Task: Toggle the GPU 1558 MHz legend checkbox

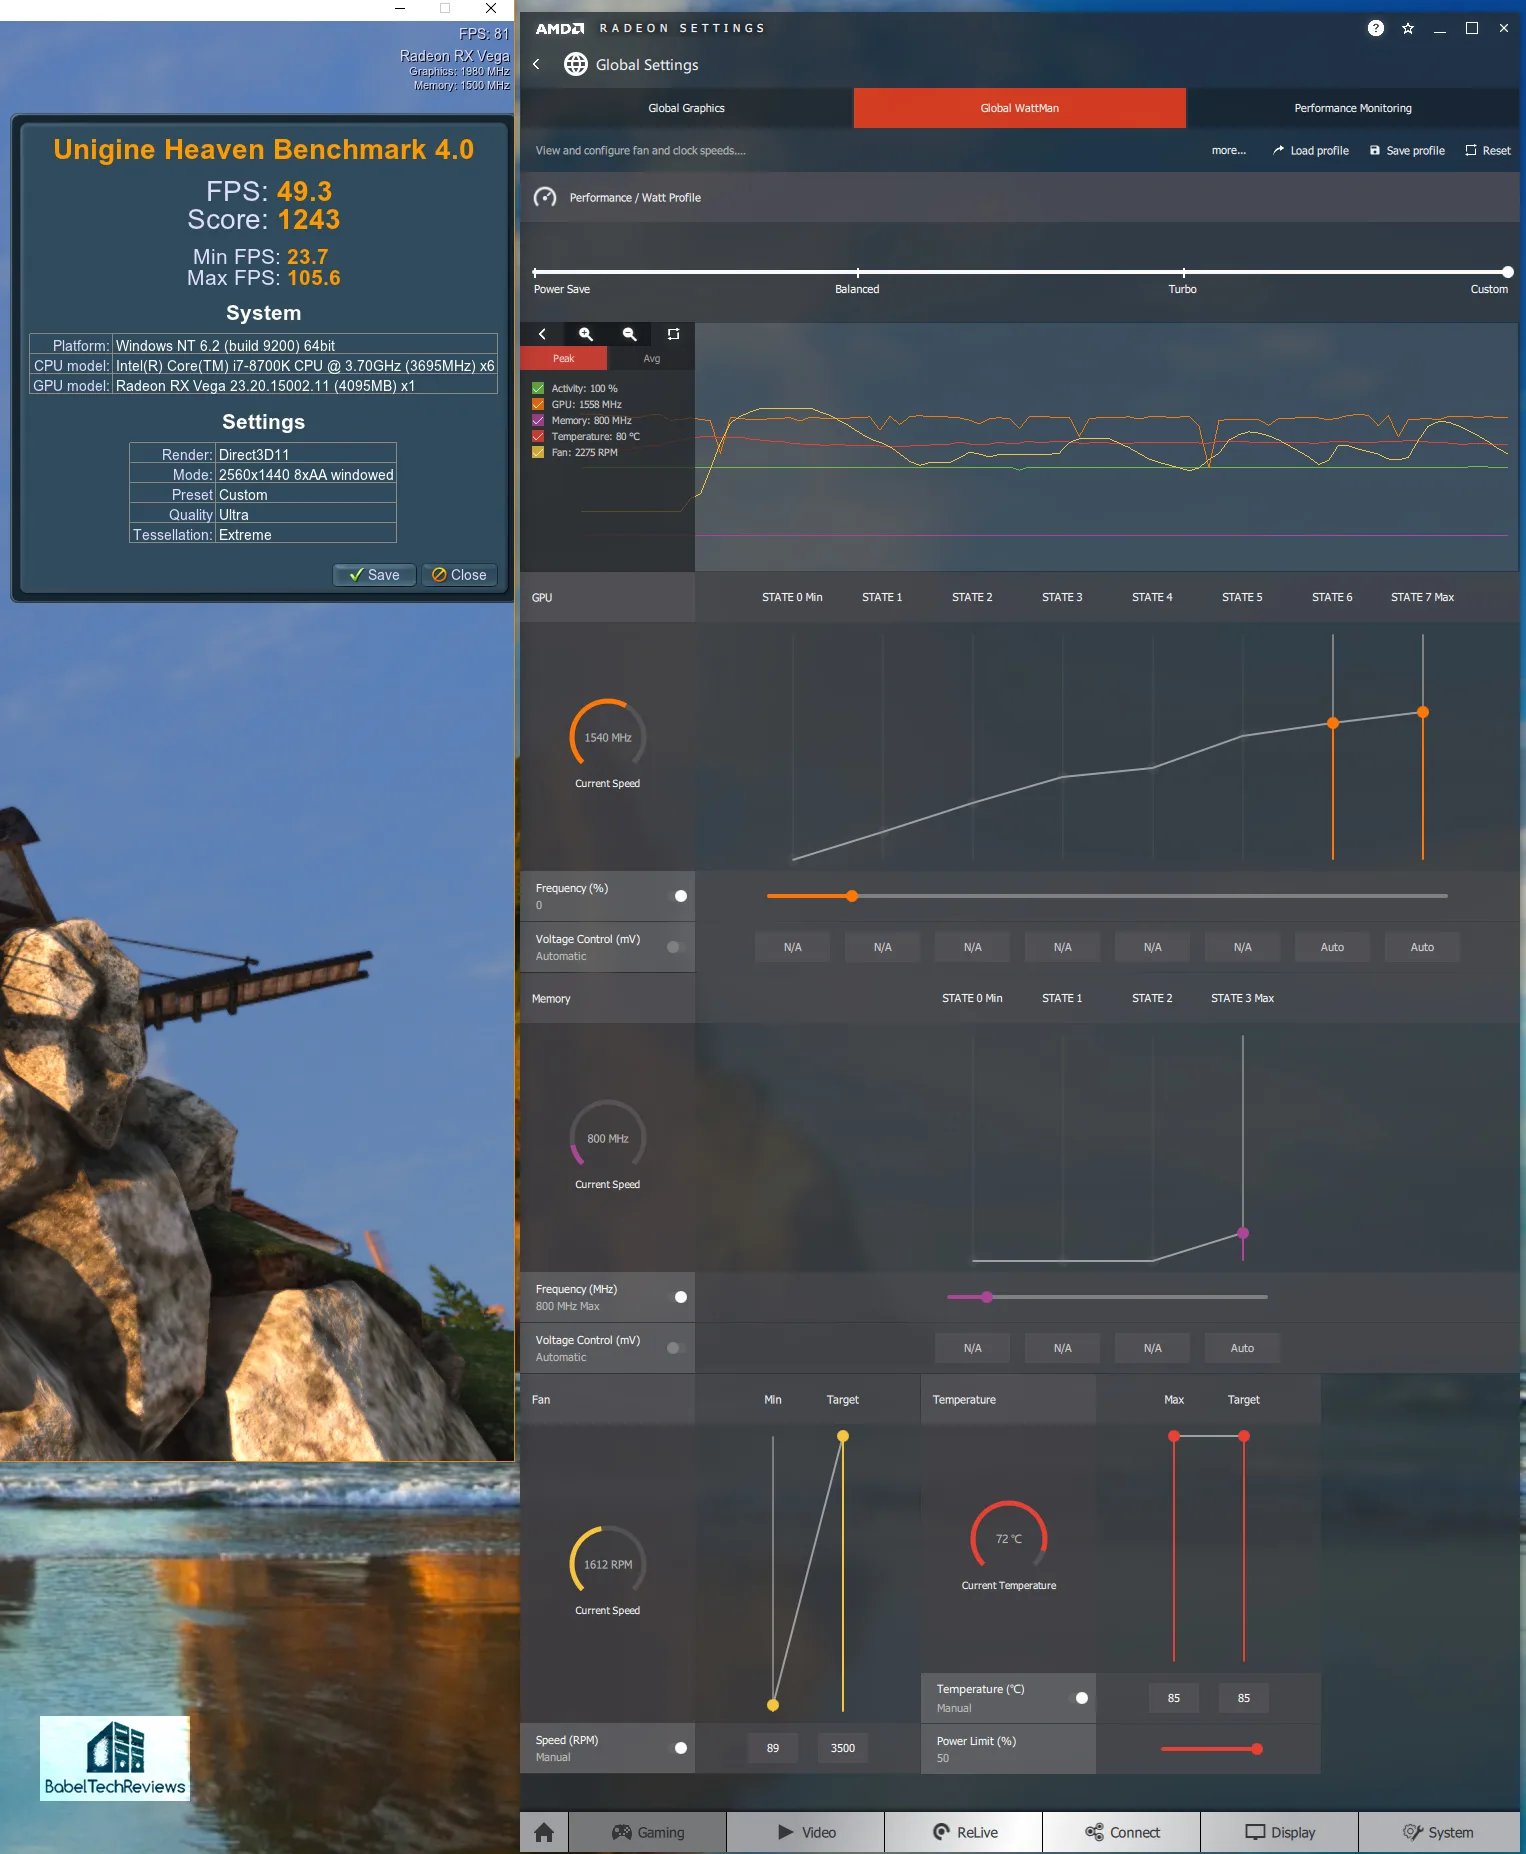Action: [538, 404]
